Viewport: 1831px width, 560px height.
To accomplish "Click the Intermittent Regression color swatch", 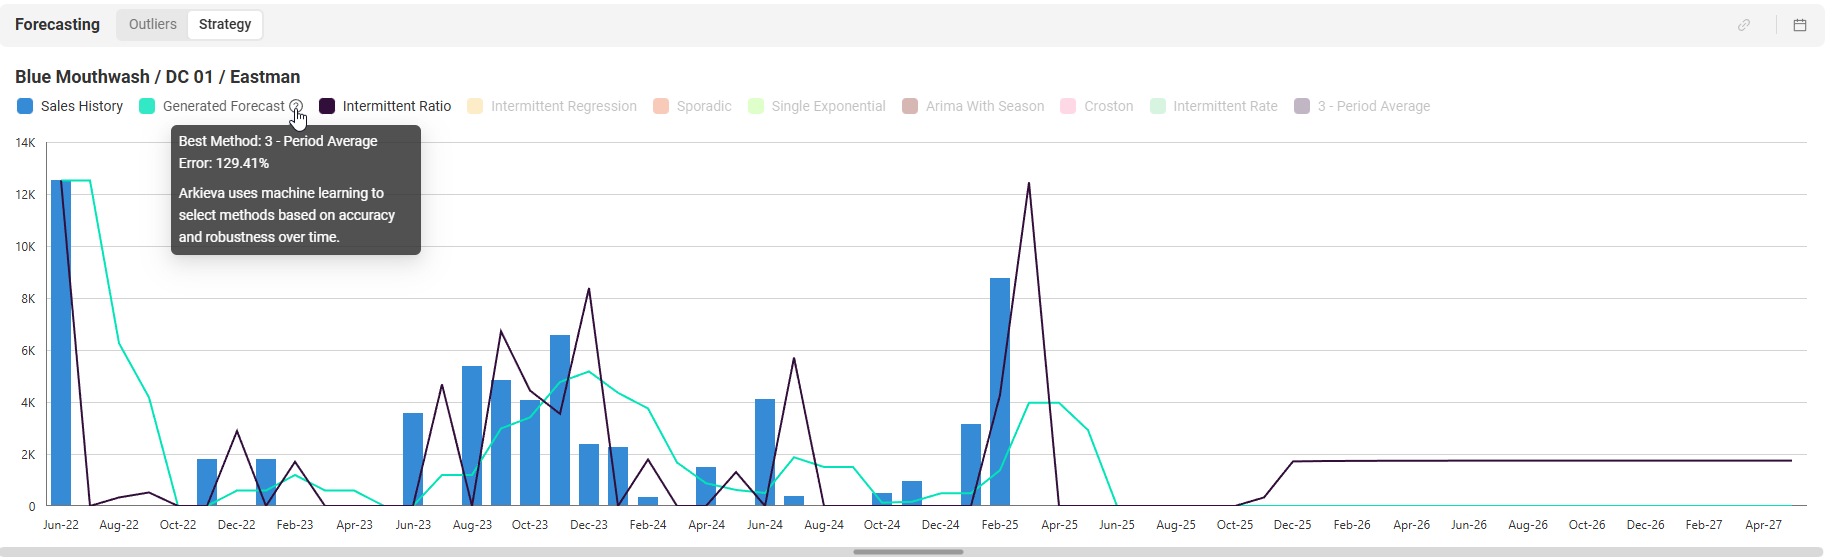I will tap(475, 106).
